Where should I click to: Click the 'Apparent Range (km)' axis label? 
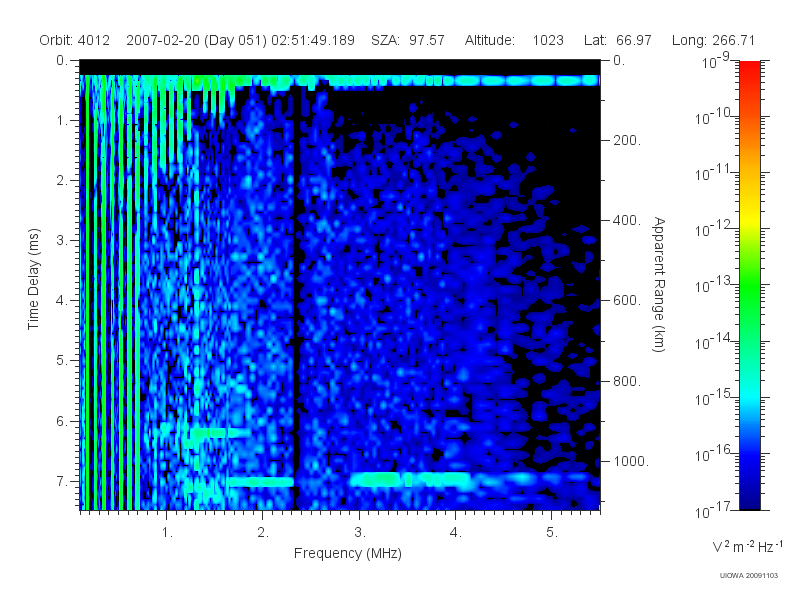point(659,284)
